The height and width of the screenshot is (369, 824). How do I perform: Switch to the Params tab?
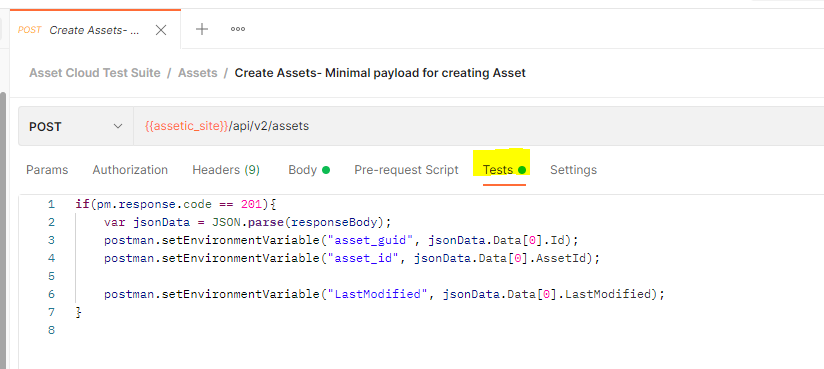click(47, 170)
